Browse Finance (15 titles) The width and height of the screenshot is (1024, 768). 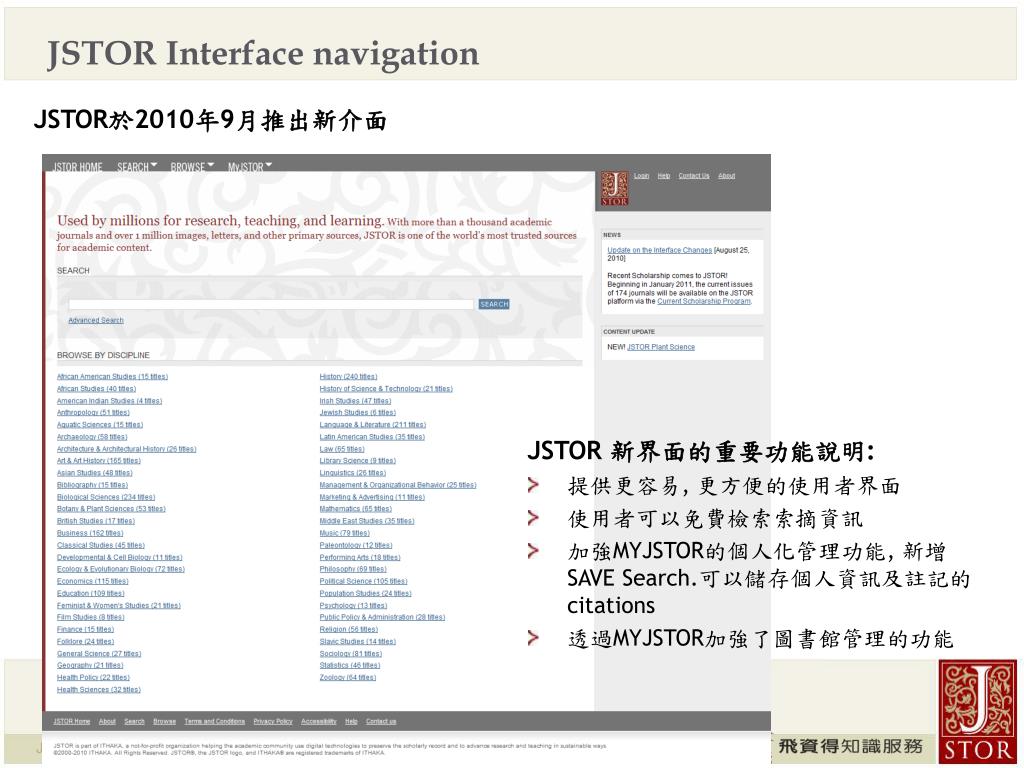coord(86,630)
